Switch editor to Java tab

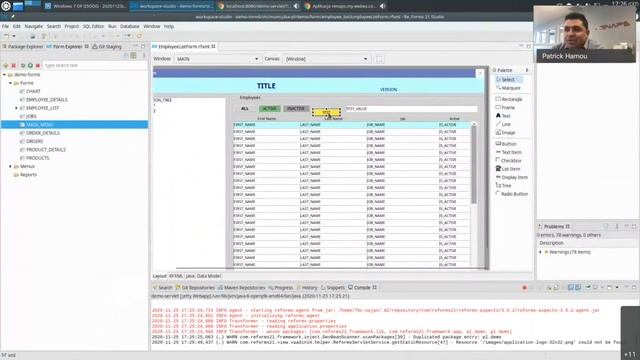point(190,276)
